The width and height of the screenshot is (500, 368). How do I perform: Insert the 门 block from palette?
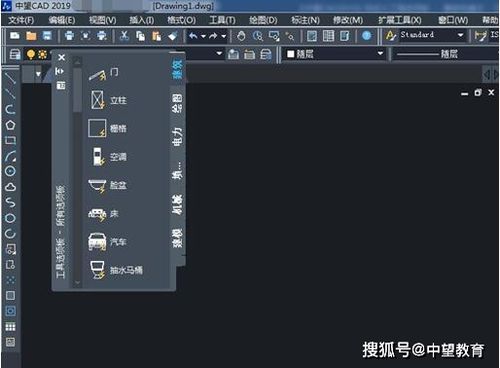tap(104, 74)
